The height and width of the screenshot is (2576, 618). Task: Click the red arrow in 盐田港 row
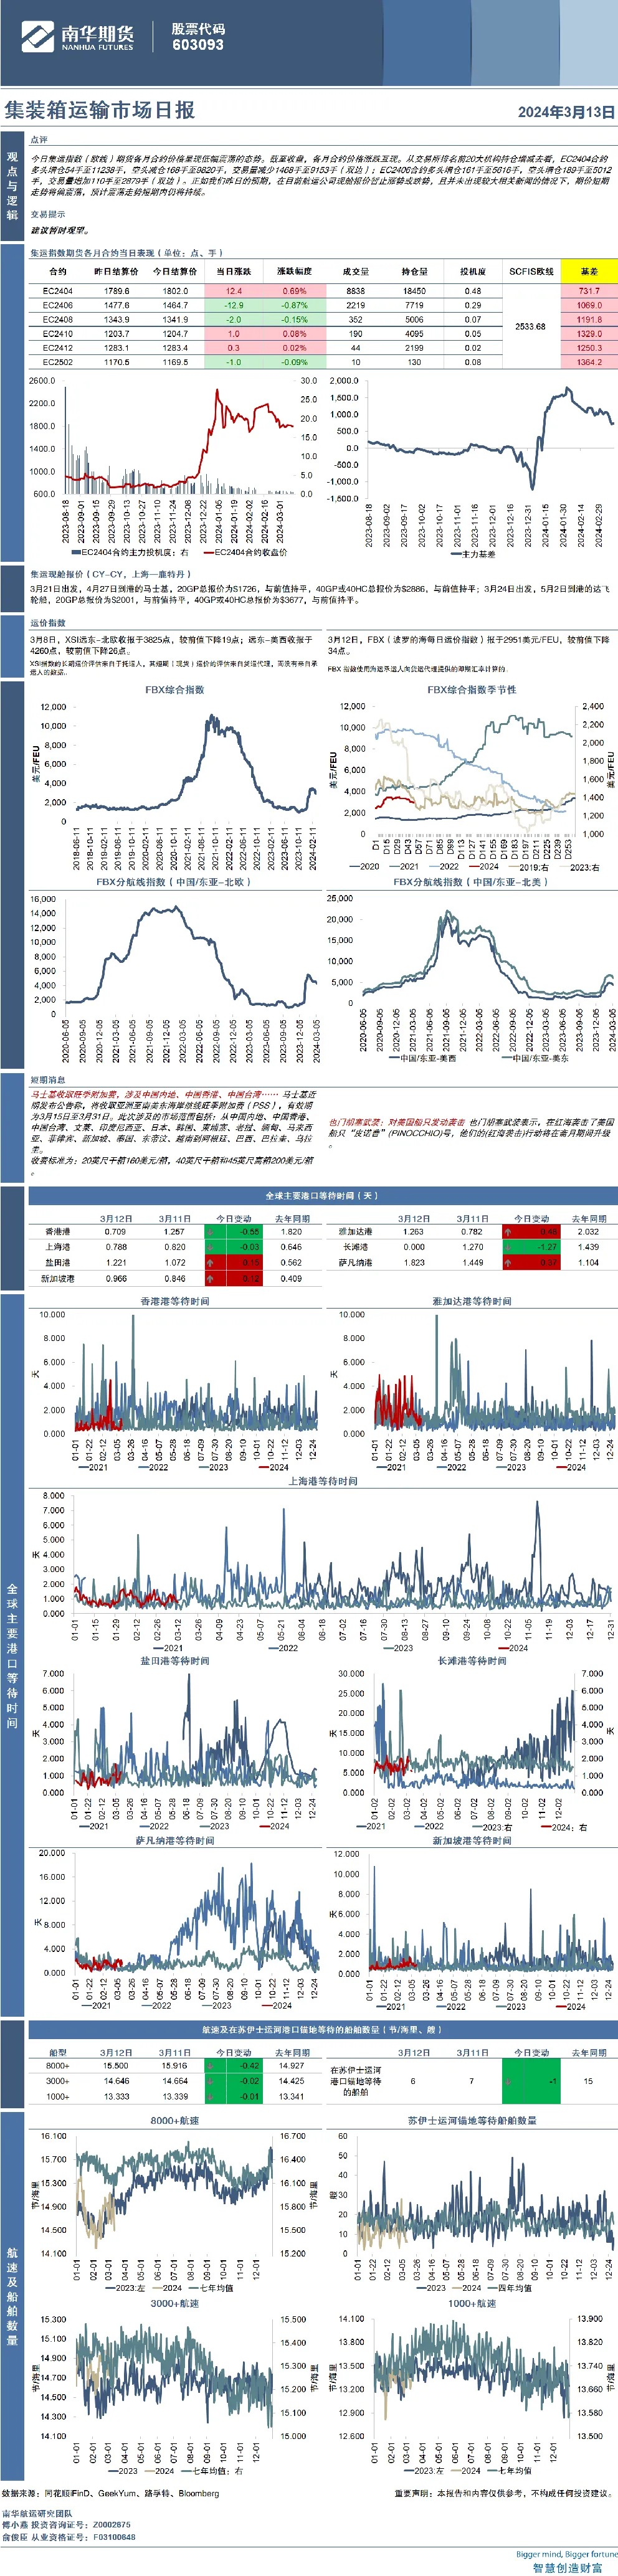[x=211, y=1263]
